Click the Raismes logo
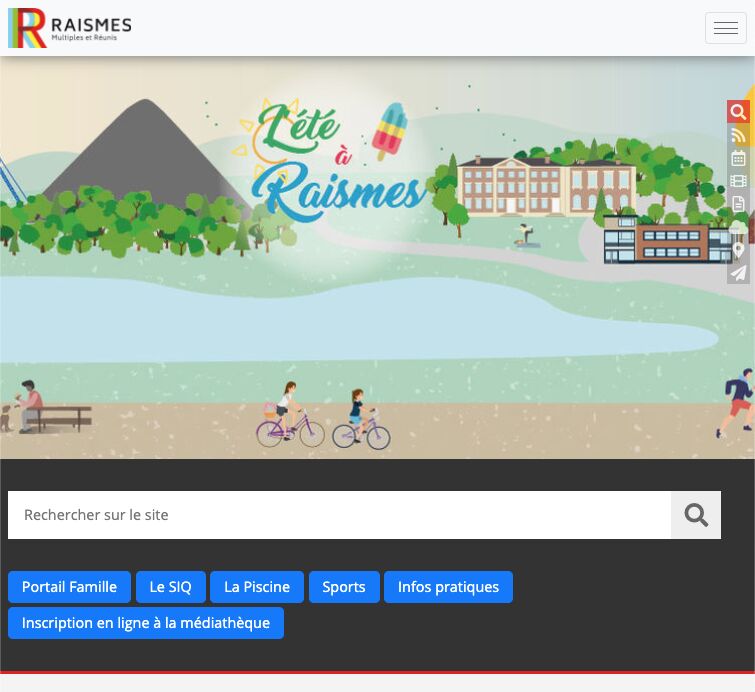755x692 pixels. [x=70, y=28]
